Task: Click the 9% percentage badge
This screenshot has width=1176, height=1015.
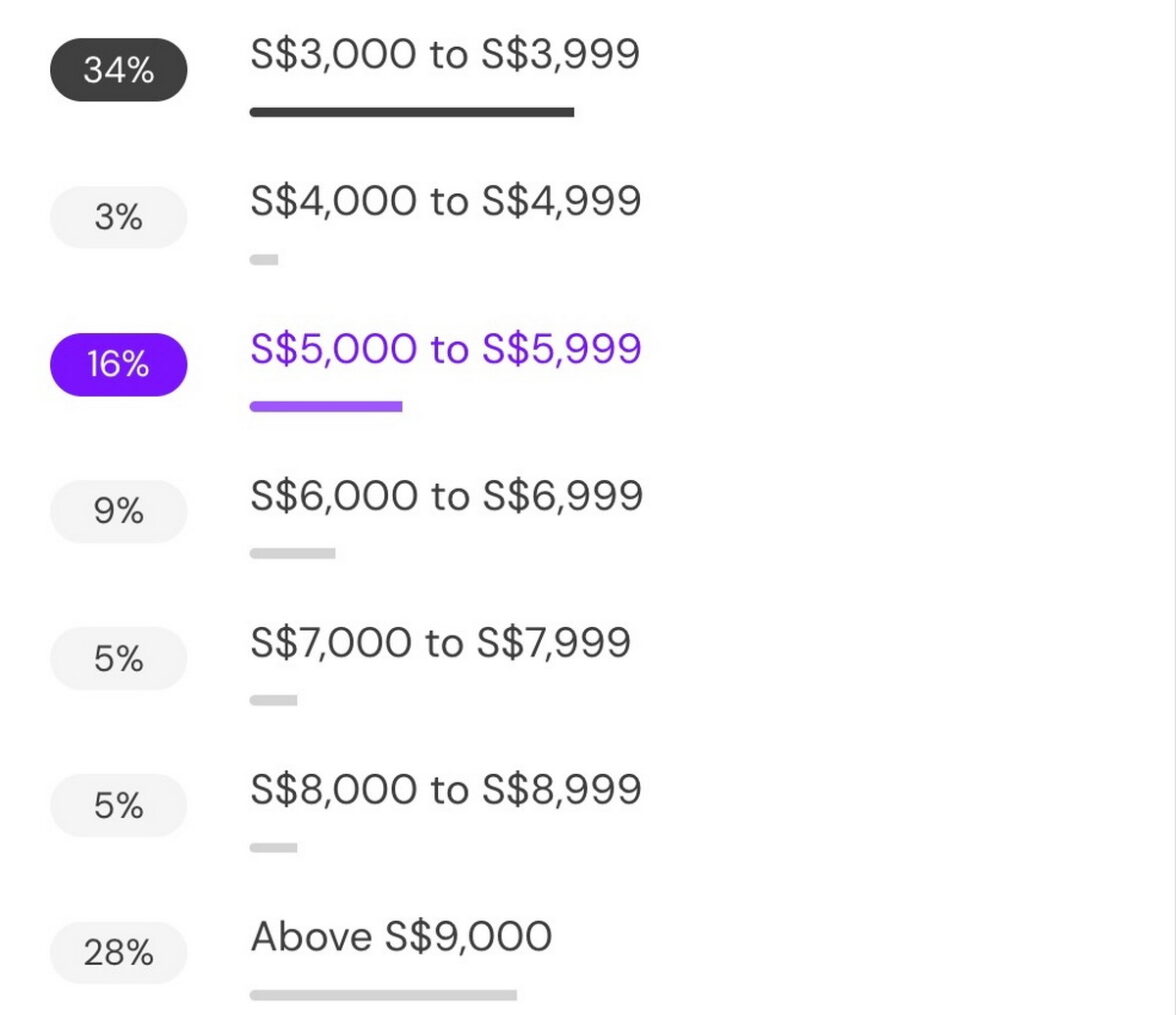Action: click(x=118, y=511)
